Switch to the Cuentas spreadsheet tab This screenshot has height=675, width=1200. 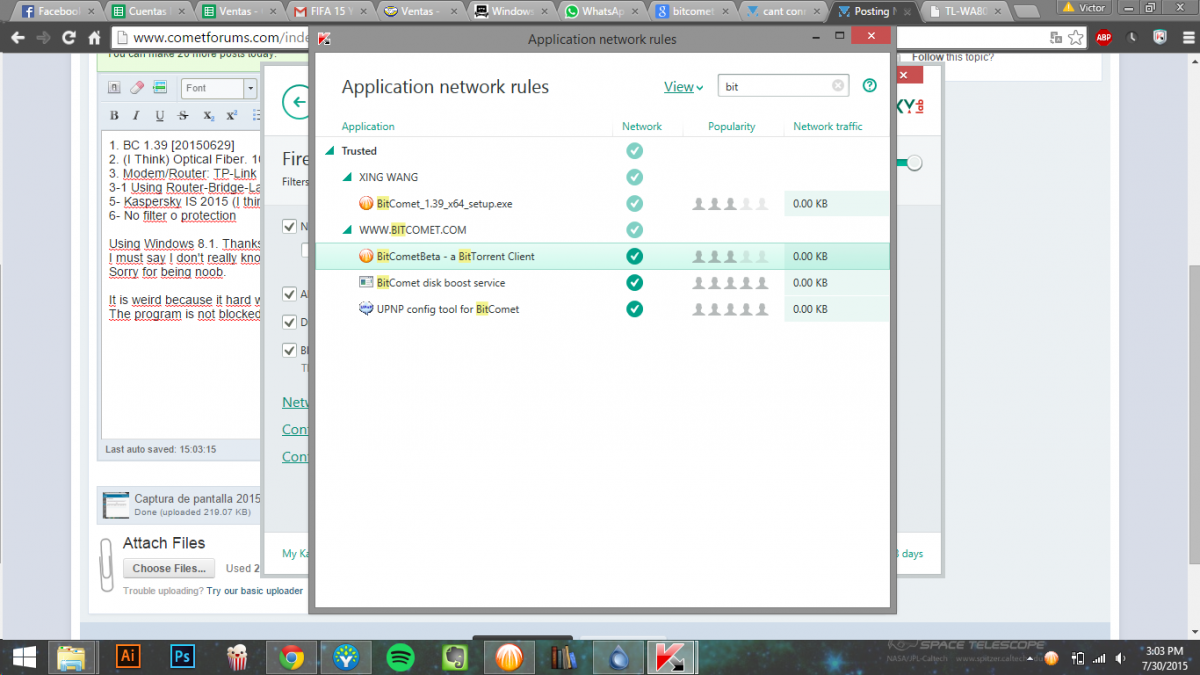pyautogui.click(x=149, y=11)
